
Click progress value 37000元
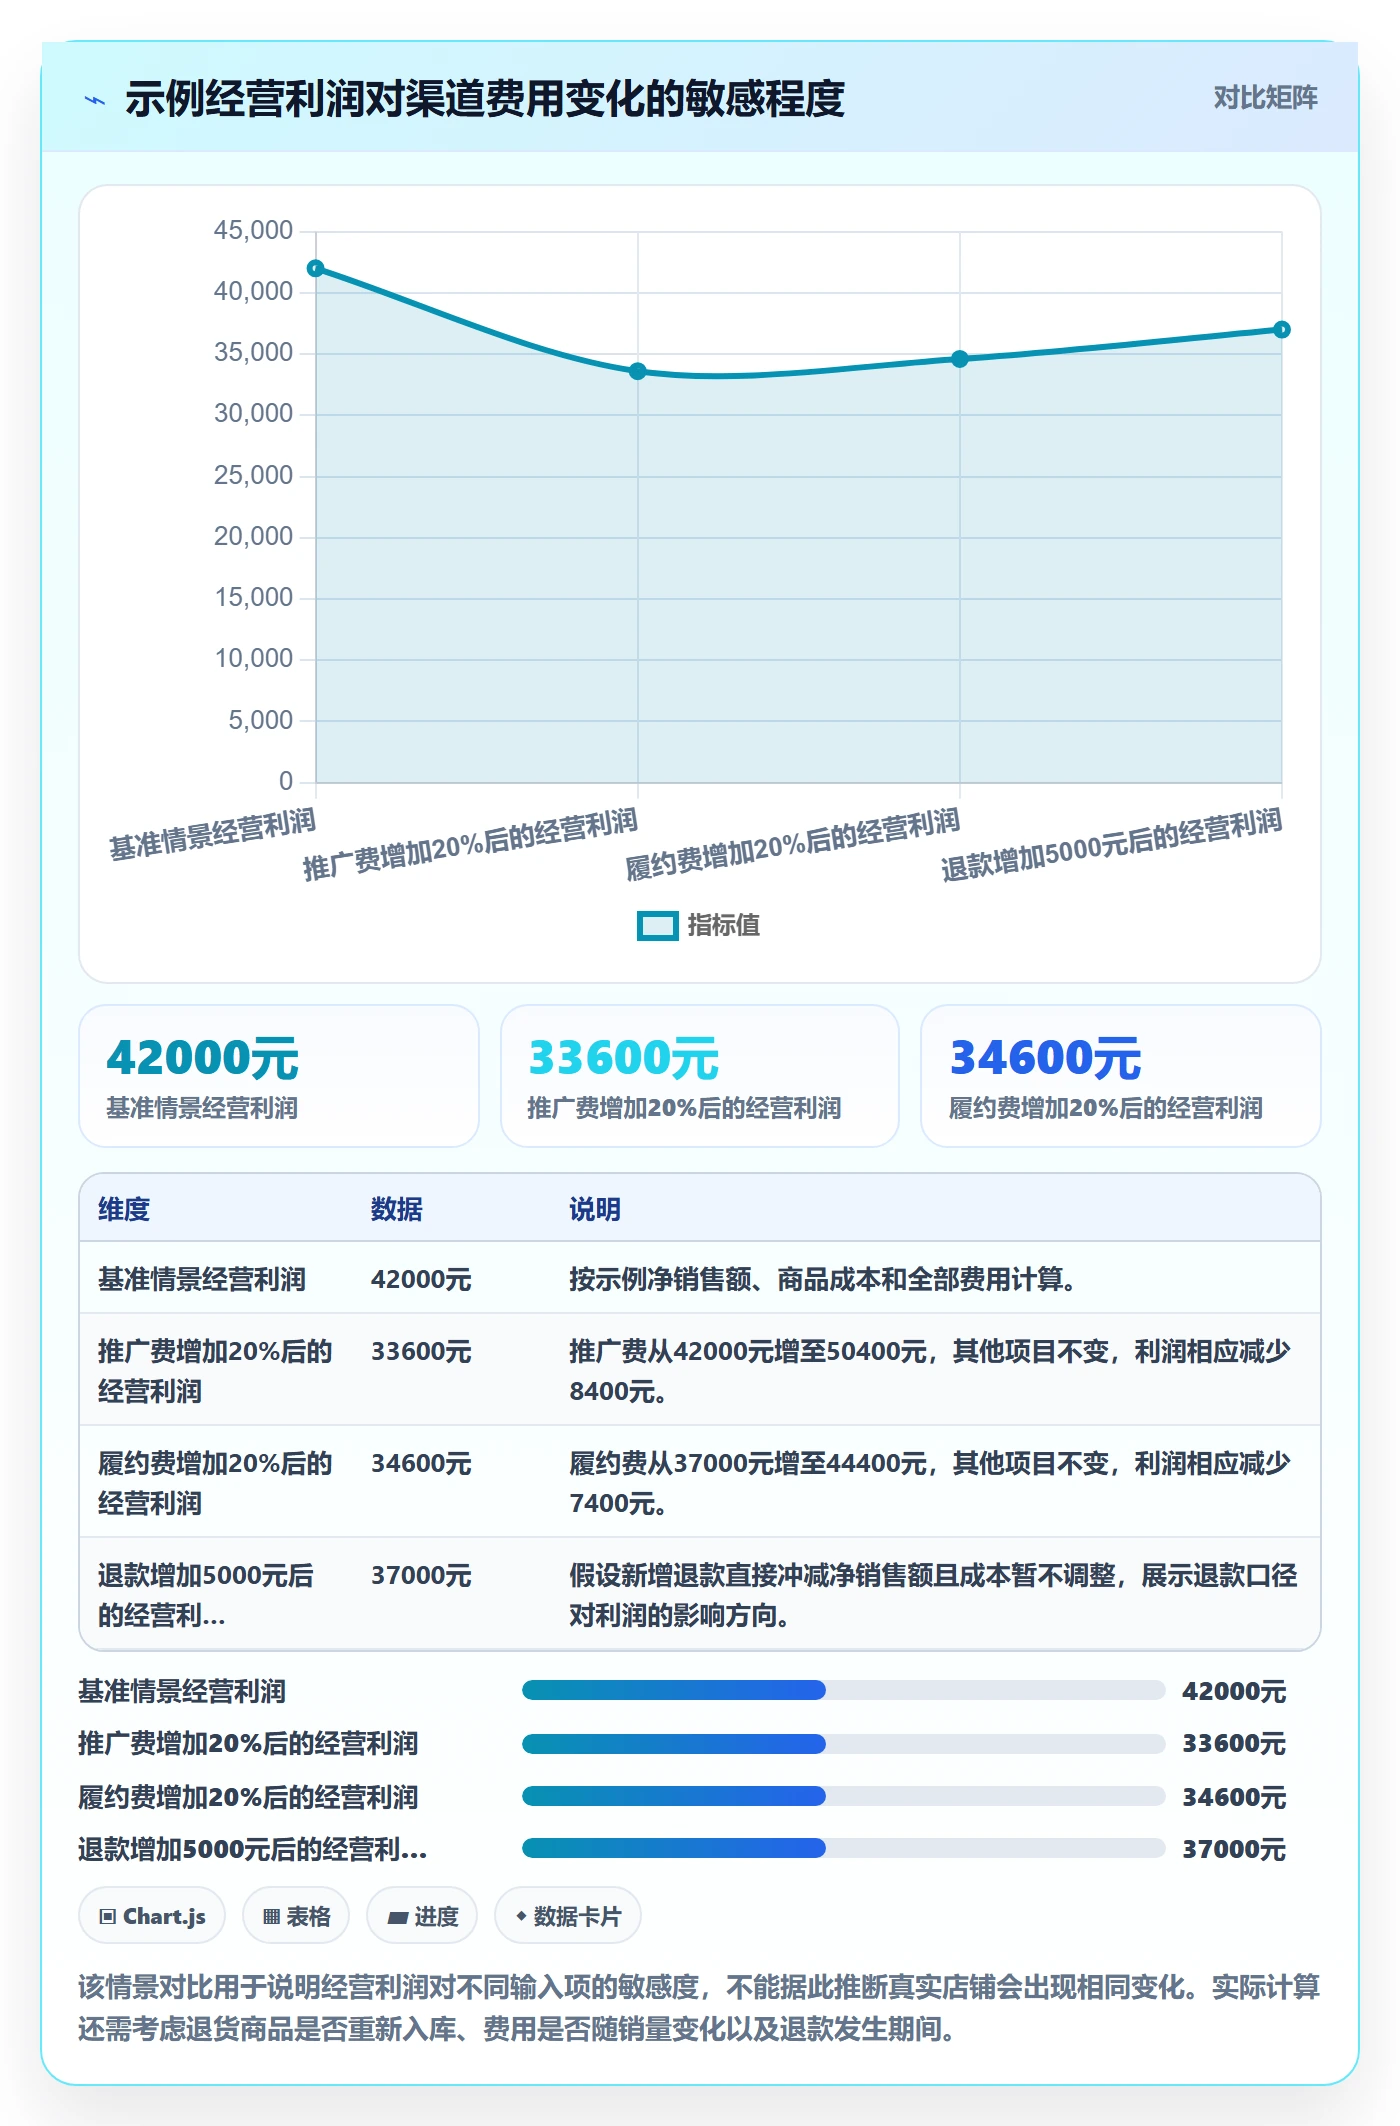(x=1234, y=1849)
